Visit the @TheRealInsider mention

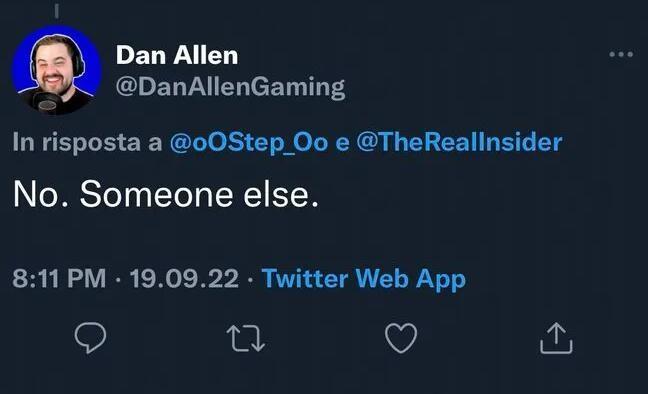pos(459,142)
